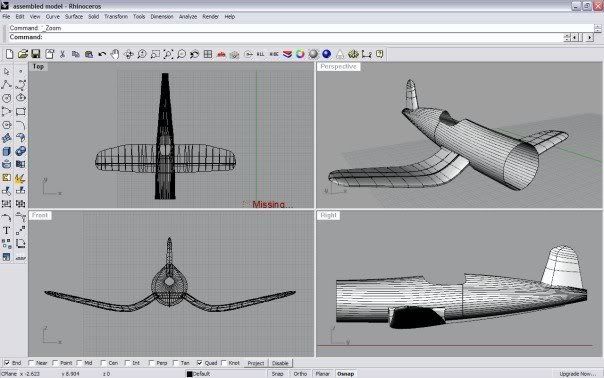This screenshot has height=378, width=604.
Task: Uncheck the Quad osnap checkbox
Action: (x=200, y=363)
